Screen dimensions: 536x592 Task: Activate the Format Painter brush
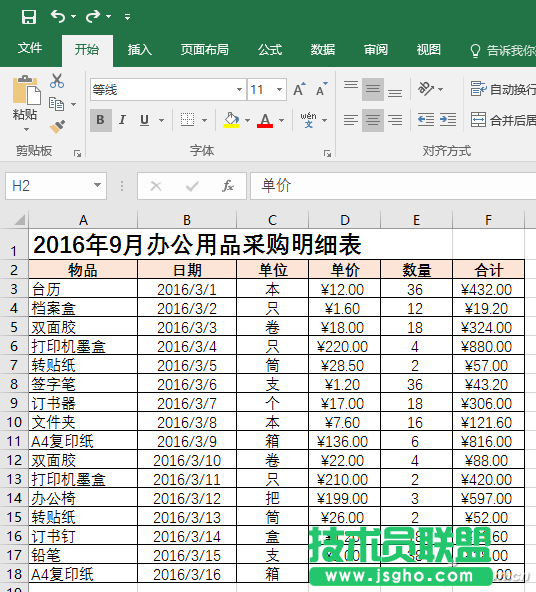(x=57, y=126)
